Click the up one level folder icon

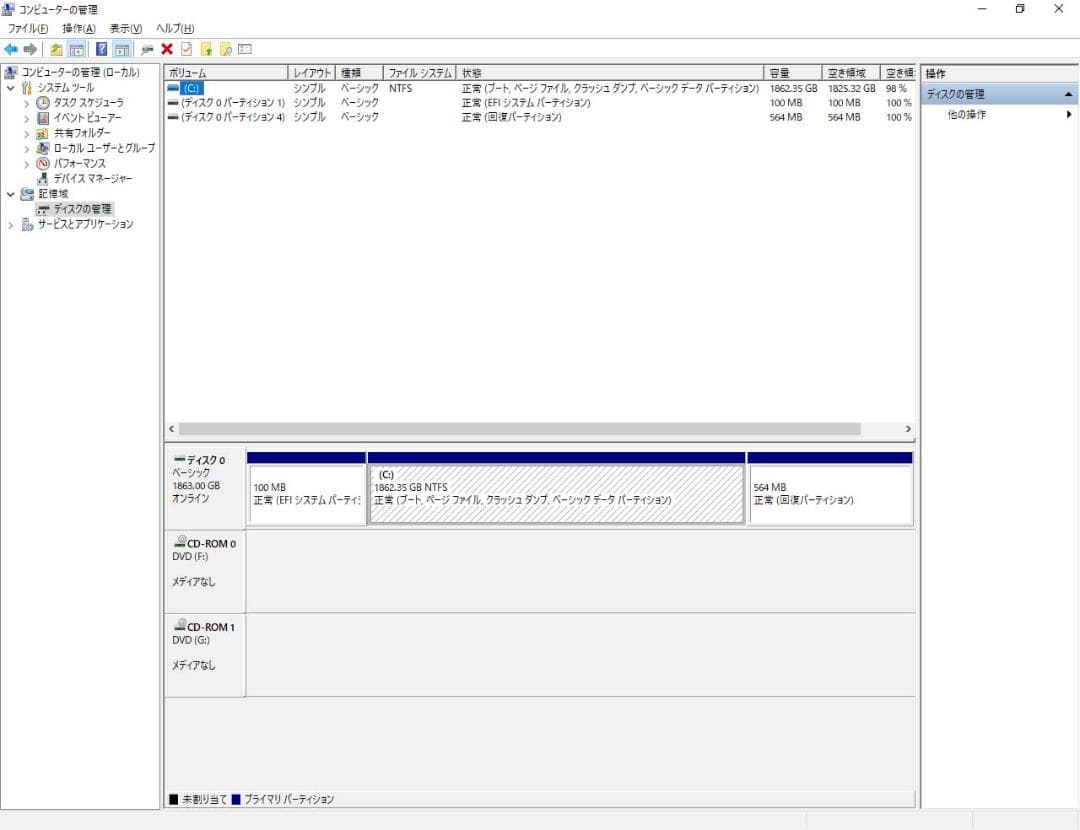[56, 49]
